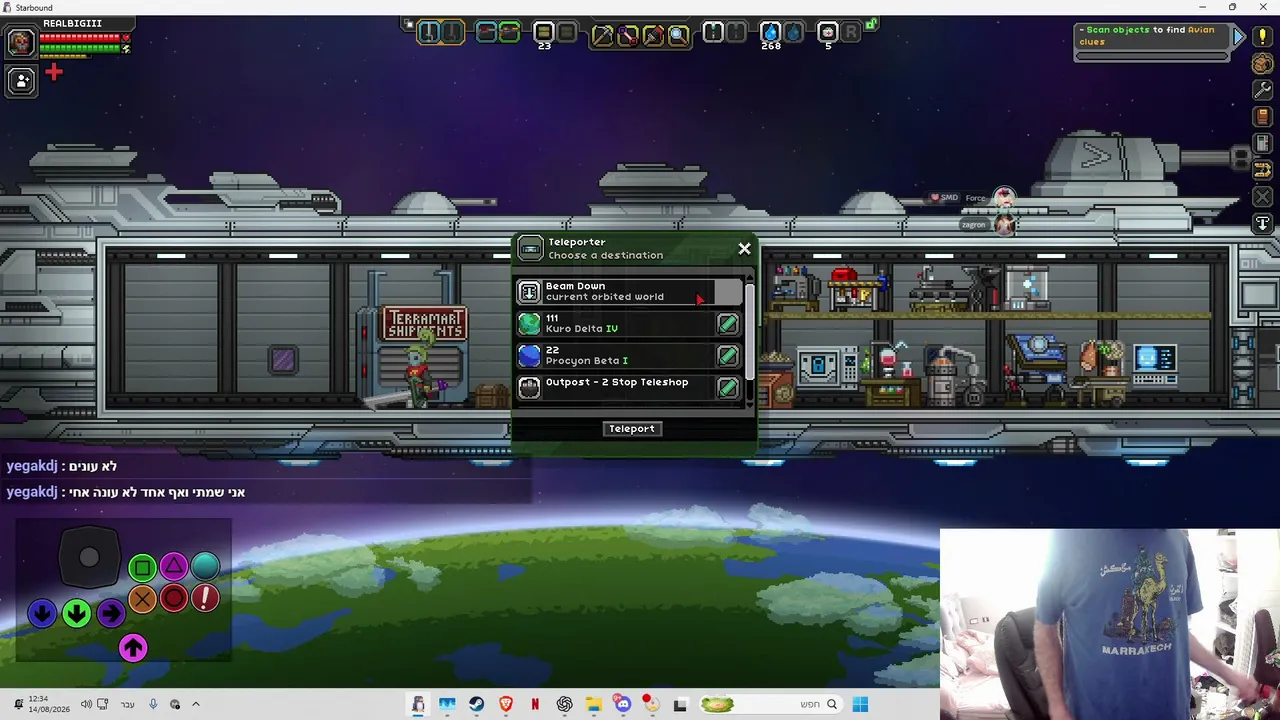Click the green square overlay button
Screen dimensions: 1280x720
coord(142,568)
